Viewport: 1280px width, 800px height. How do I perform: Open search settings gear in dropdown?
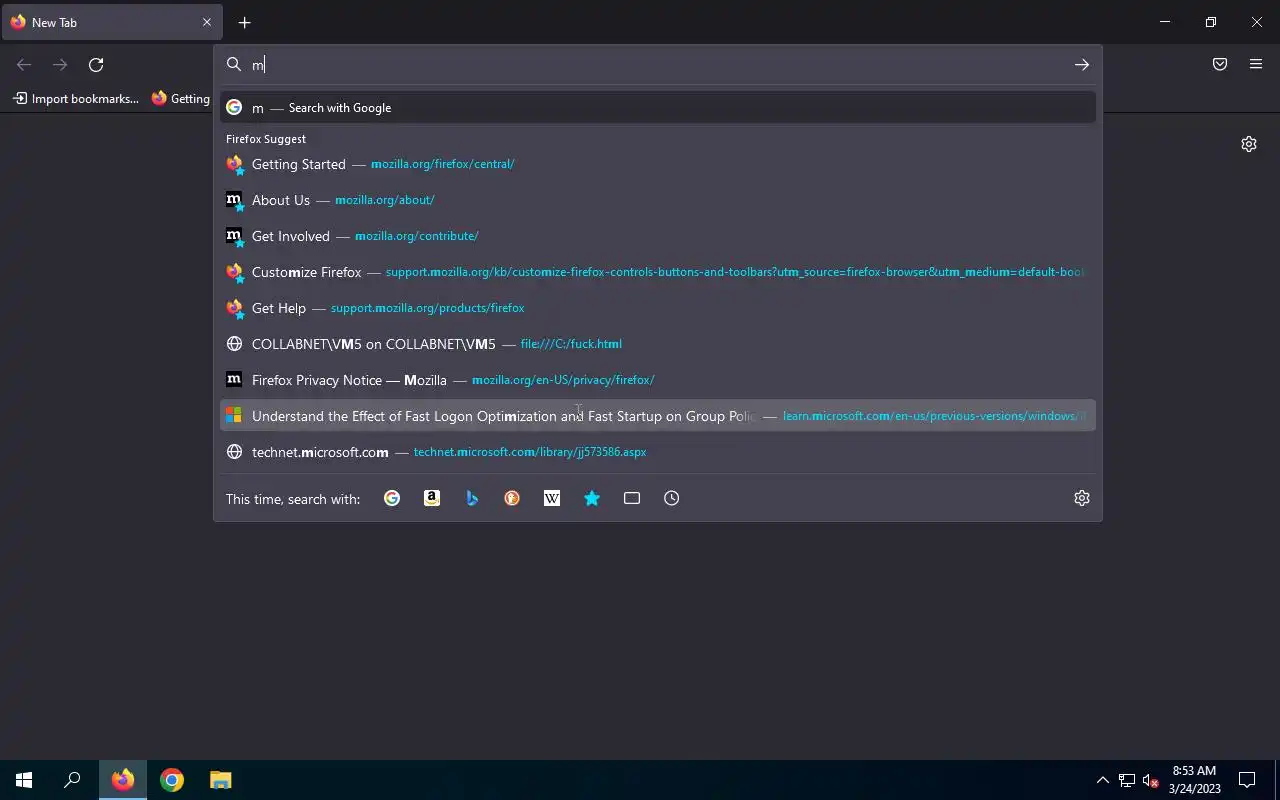pyautogui.click(x=1082, y=498)
